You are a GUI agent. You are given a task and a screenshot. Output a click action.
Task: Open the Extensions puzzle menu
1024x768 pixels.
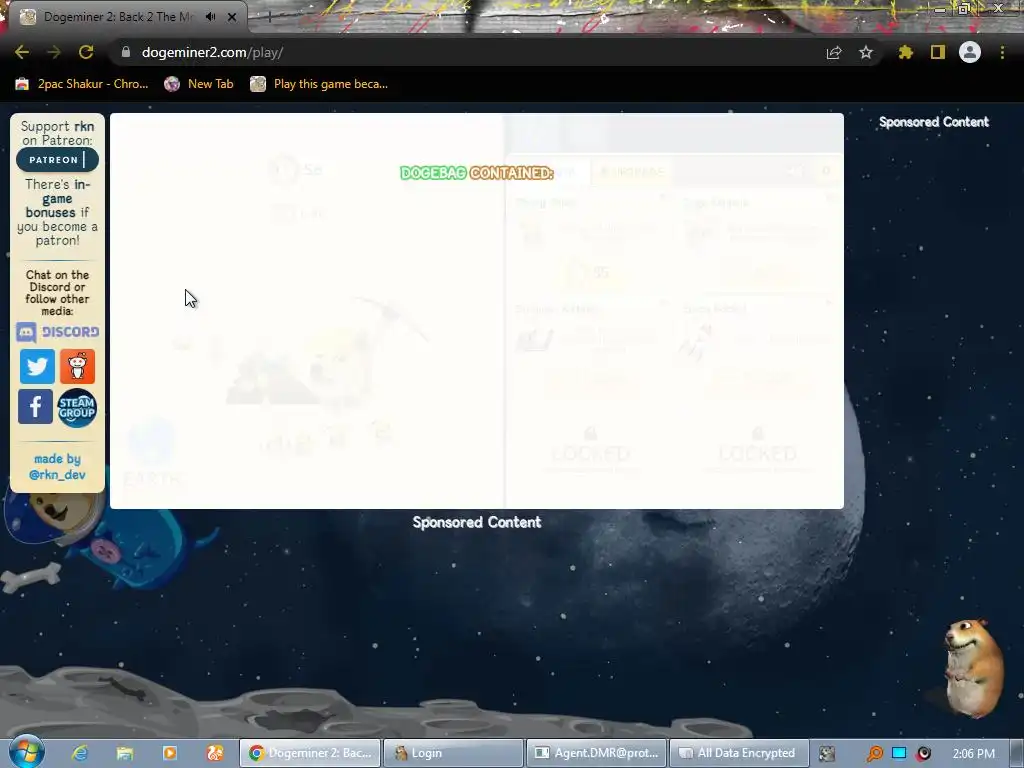[905, 52]
